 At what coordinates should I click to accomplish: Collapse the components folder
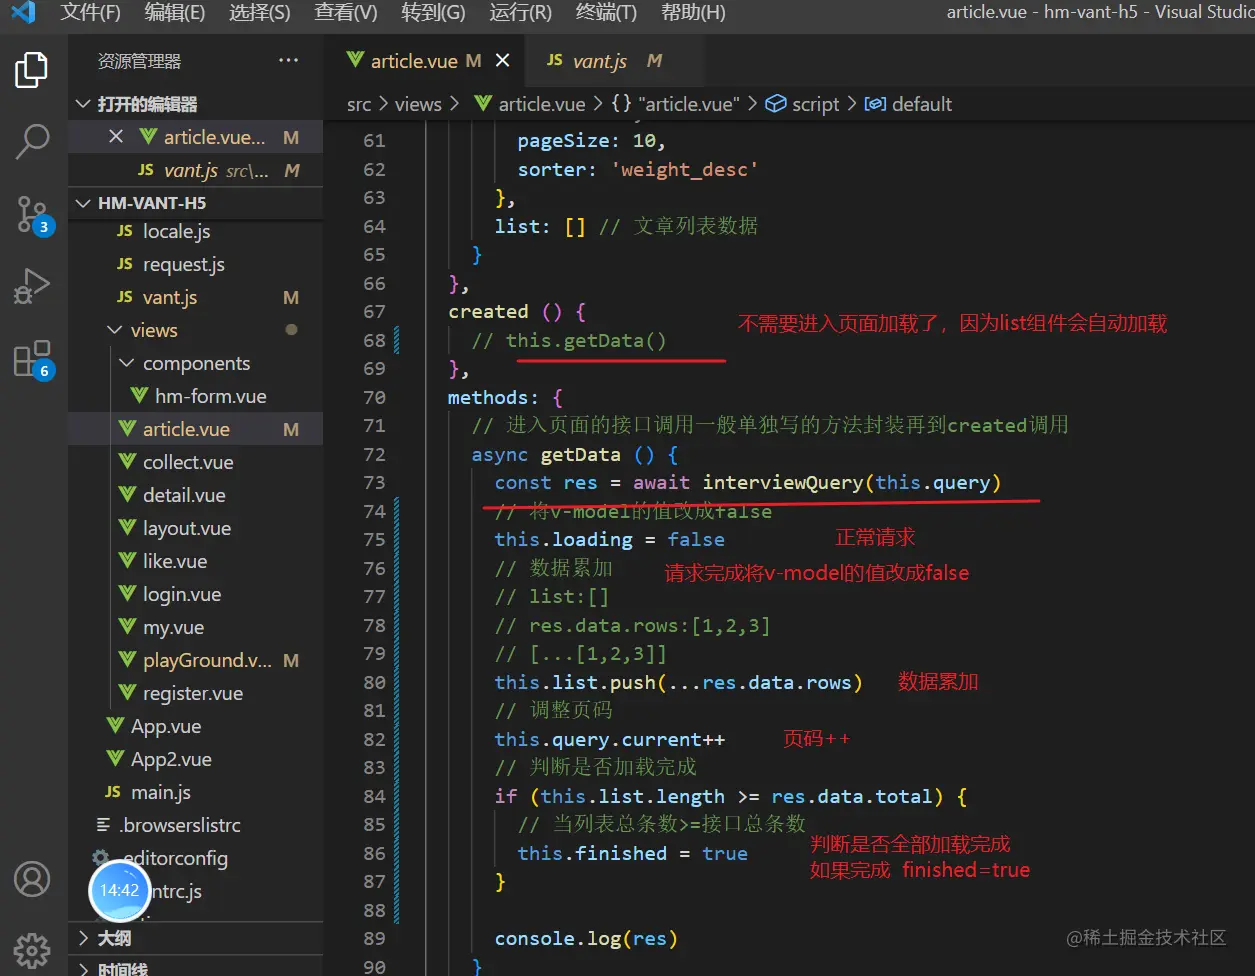click(125, 363)
